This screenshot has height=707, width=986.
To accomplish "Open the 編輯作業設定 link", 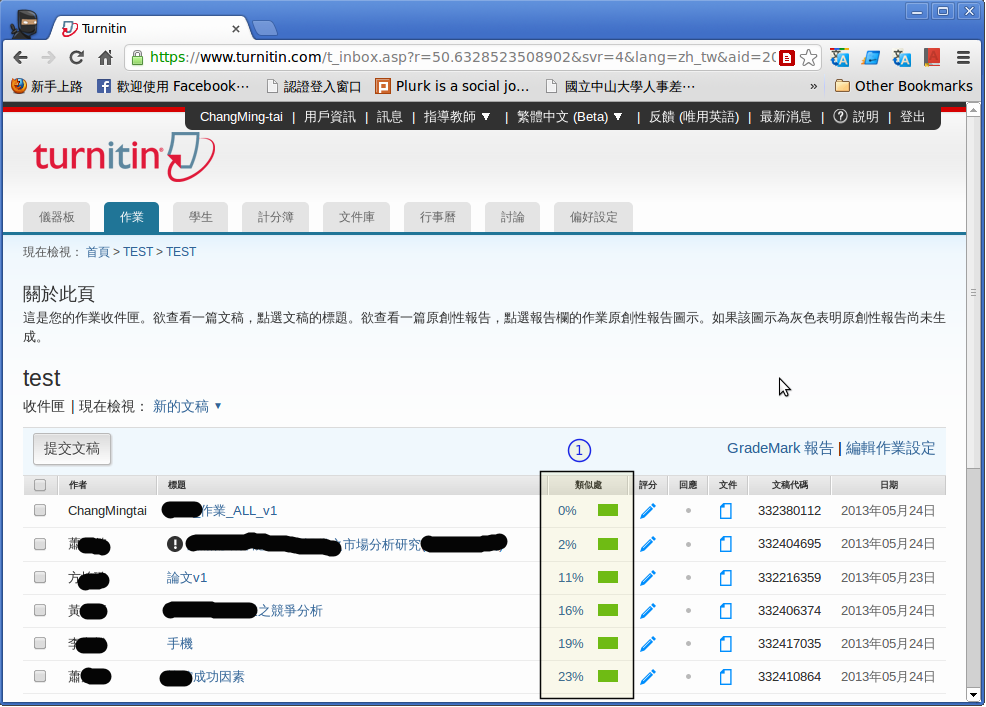I will 890,448.
